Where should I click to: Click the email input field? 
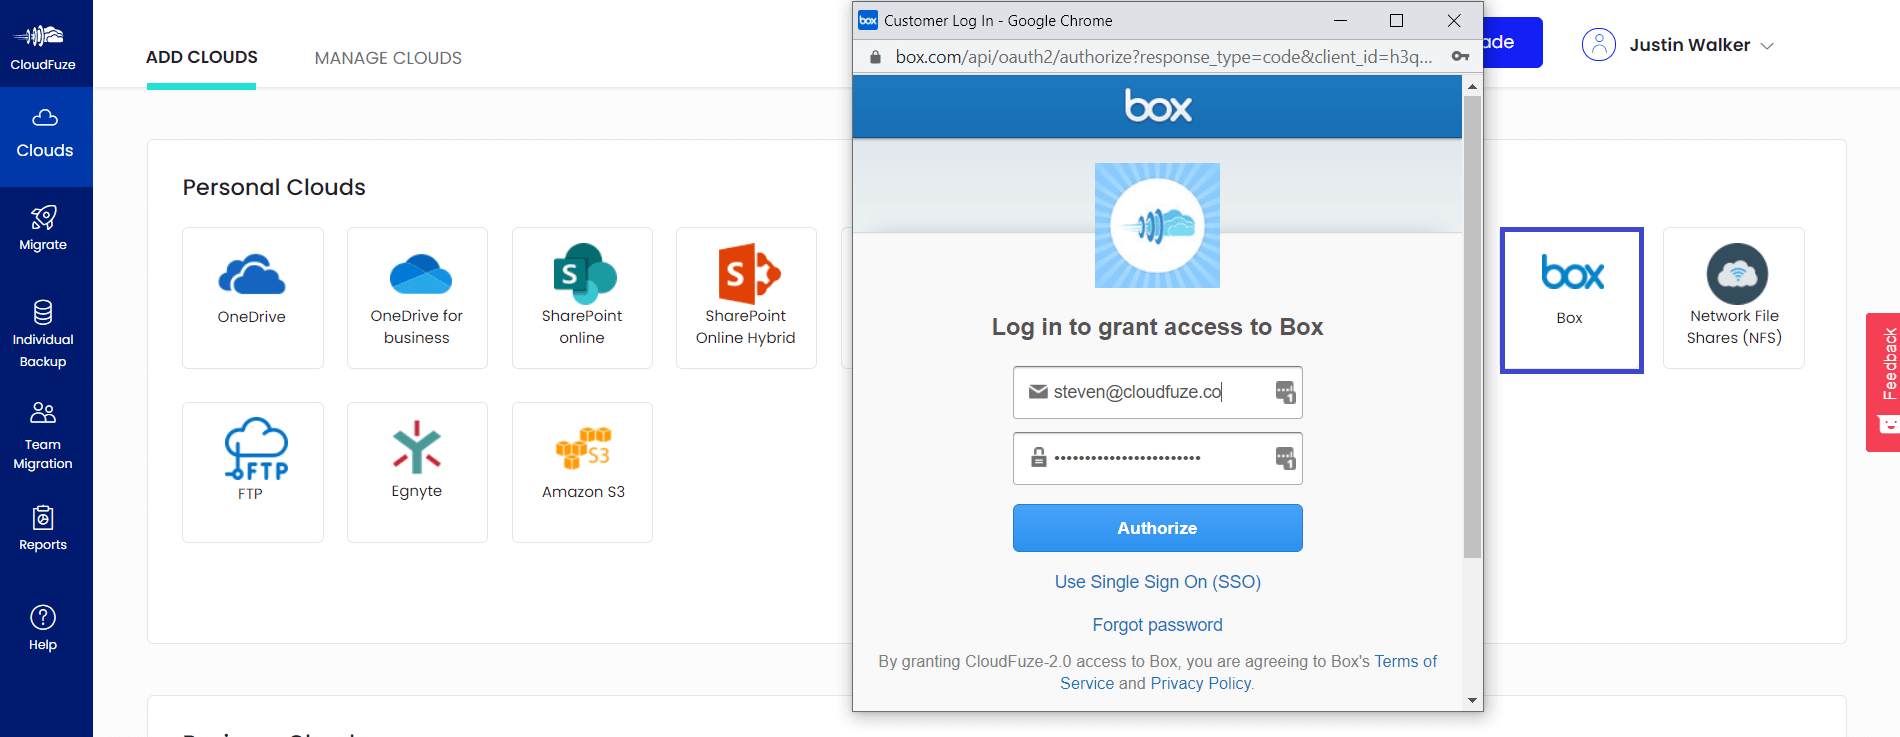tap(1157, 392)
